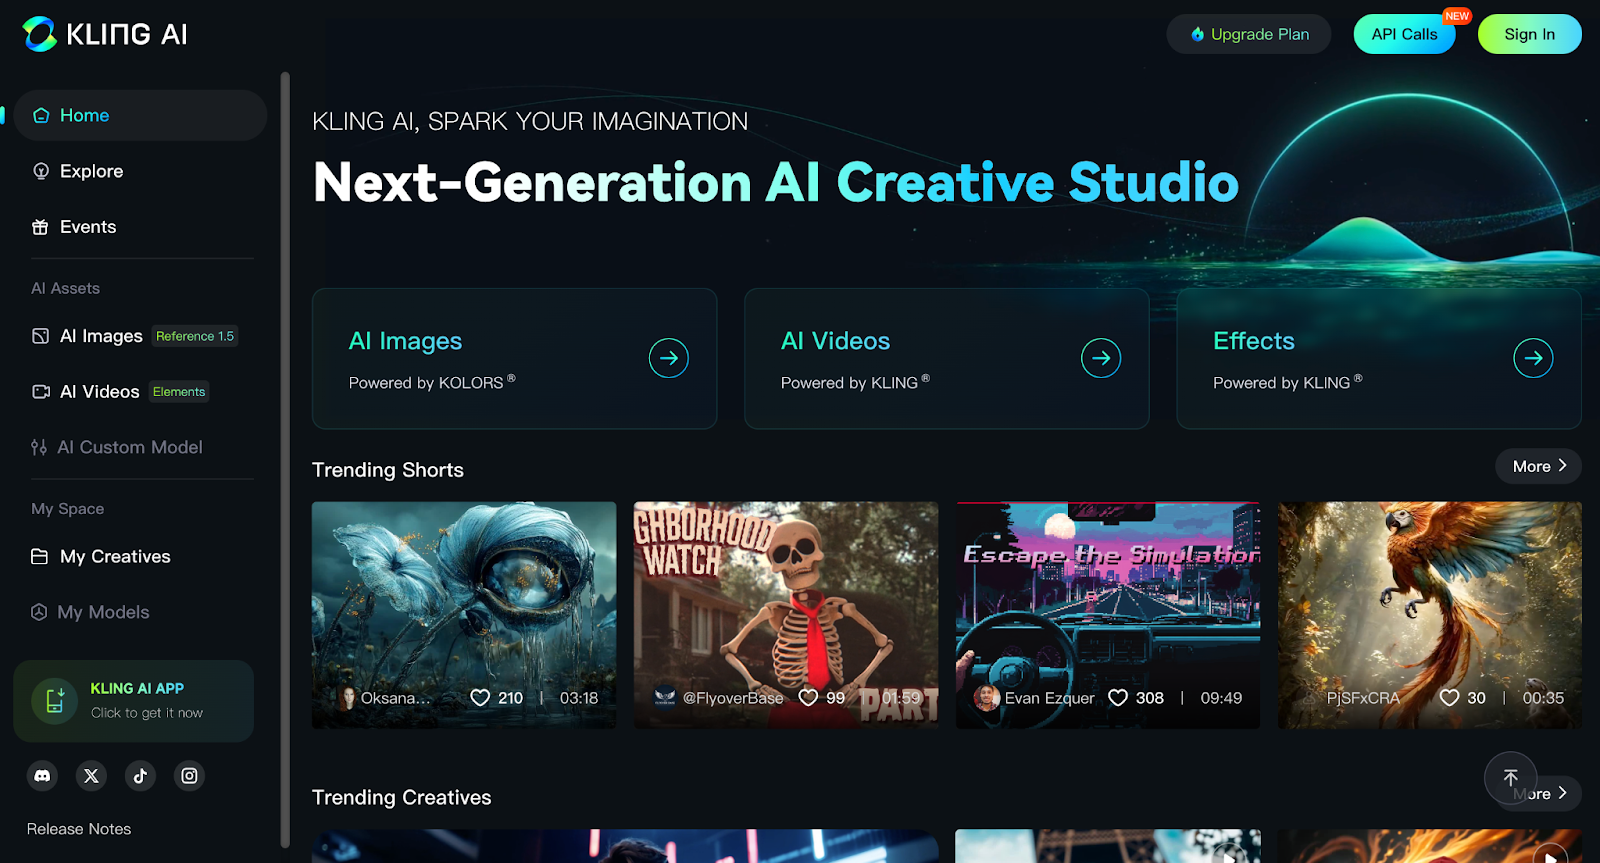
Task: Open the X (Twitter) social link
Action: (x=91, y=775)
